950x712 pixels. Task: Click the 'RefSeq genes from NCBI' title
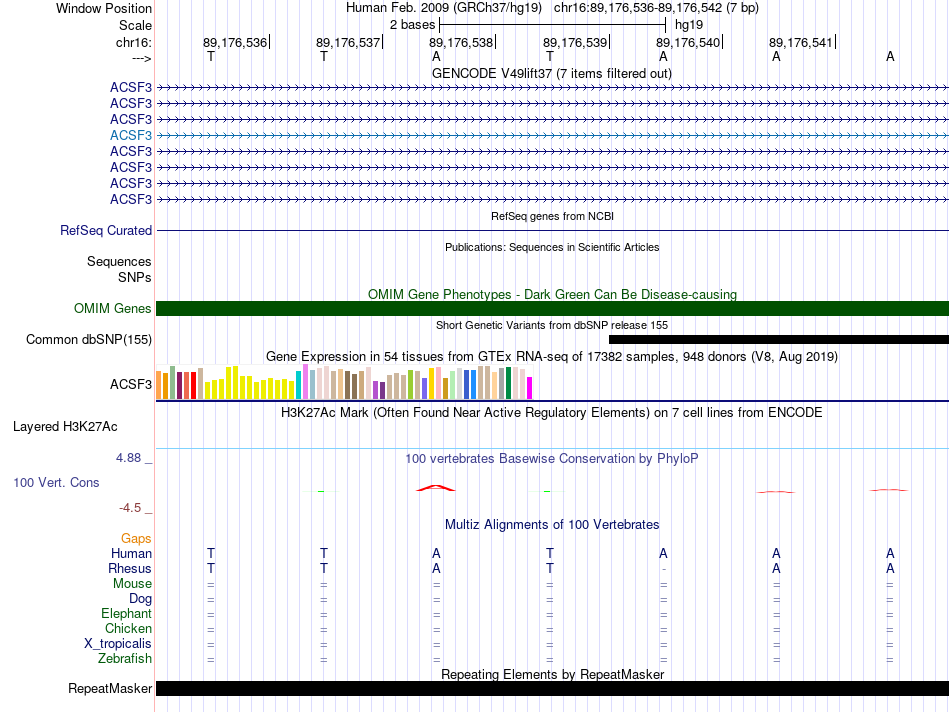coord(553,216)
